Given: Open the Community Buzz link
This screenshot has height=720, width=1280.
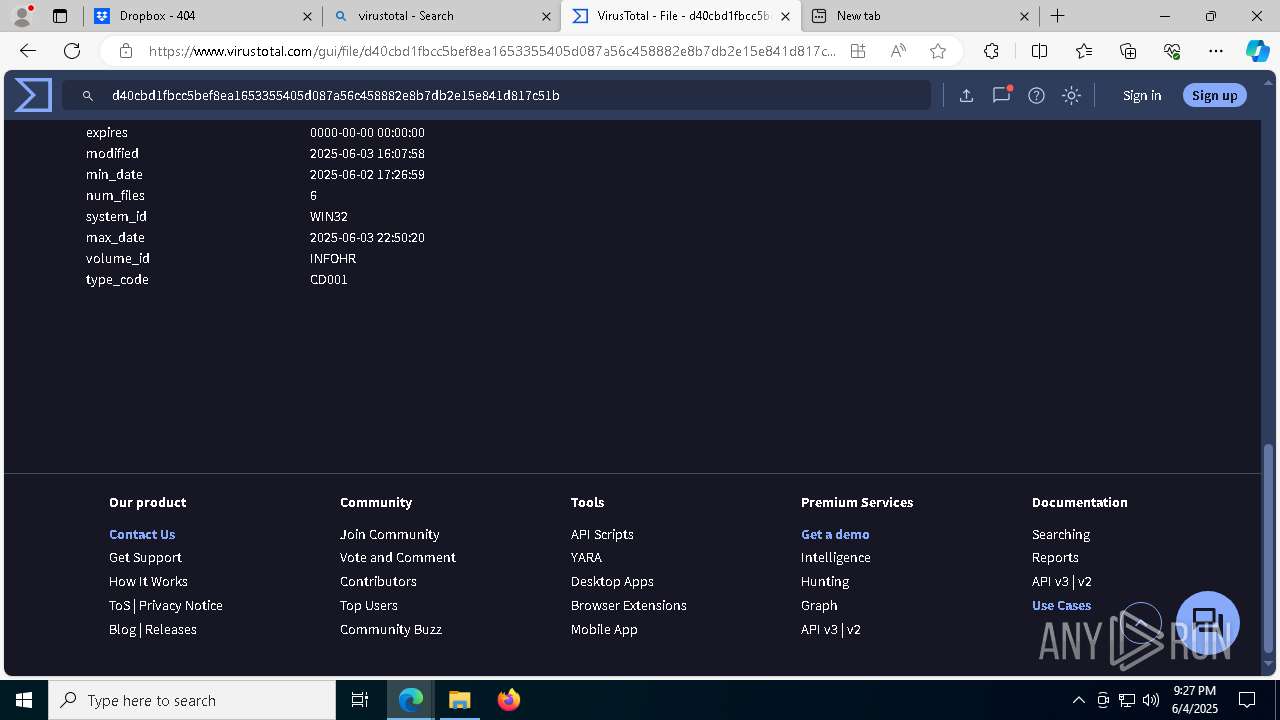Looking at the screenshot, I should (x=391, y=630).
